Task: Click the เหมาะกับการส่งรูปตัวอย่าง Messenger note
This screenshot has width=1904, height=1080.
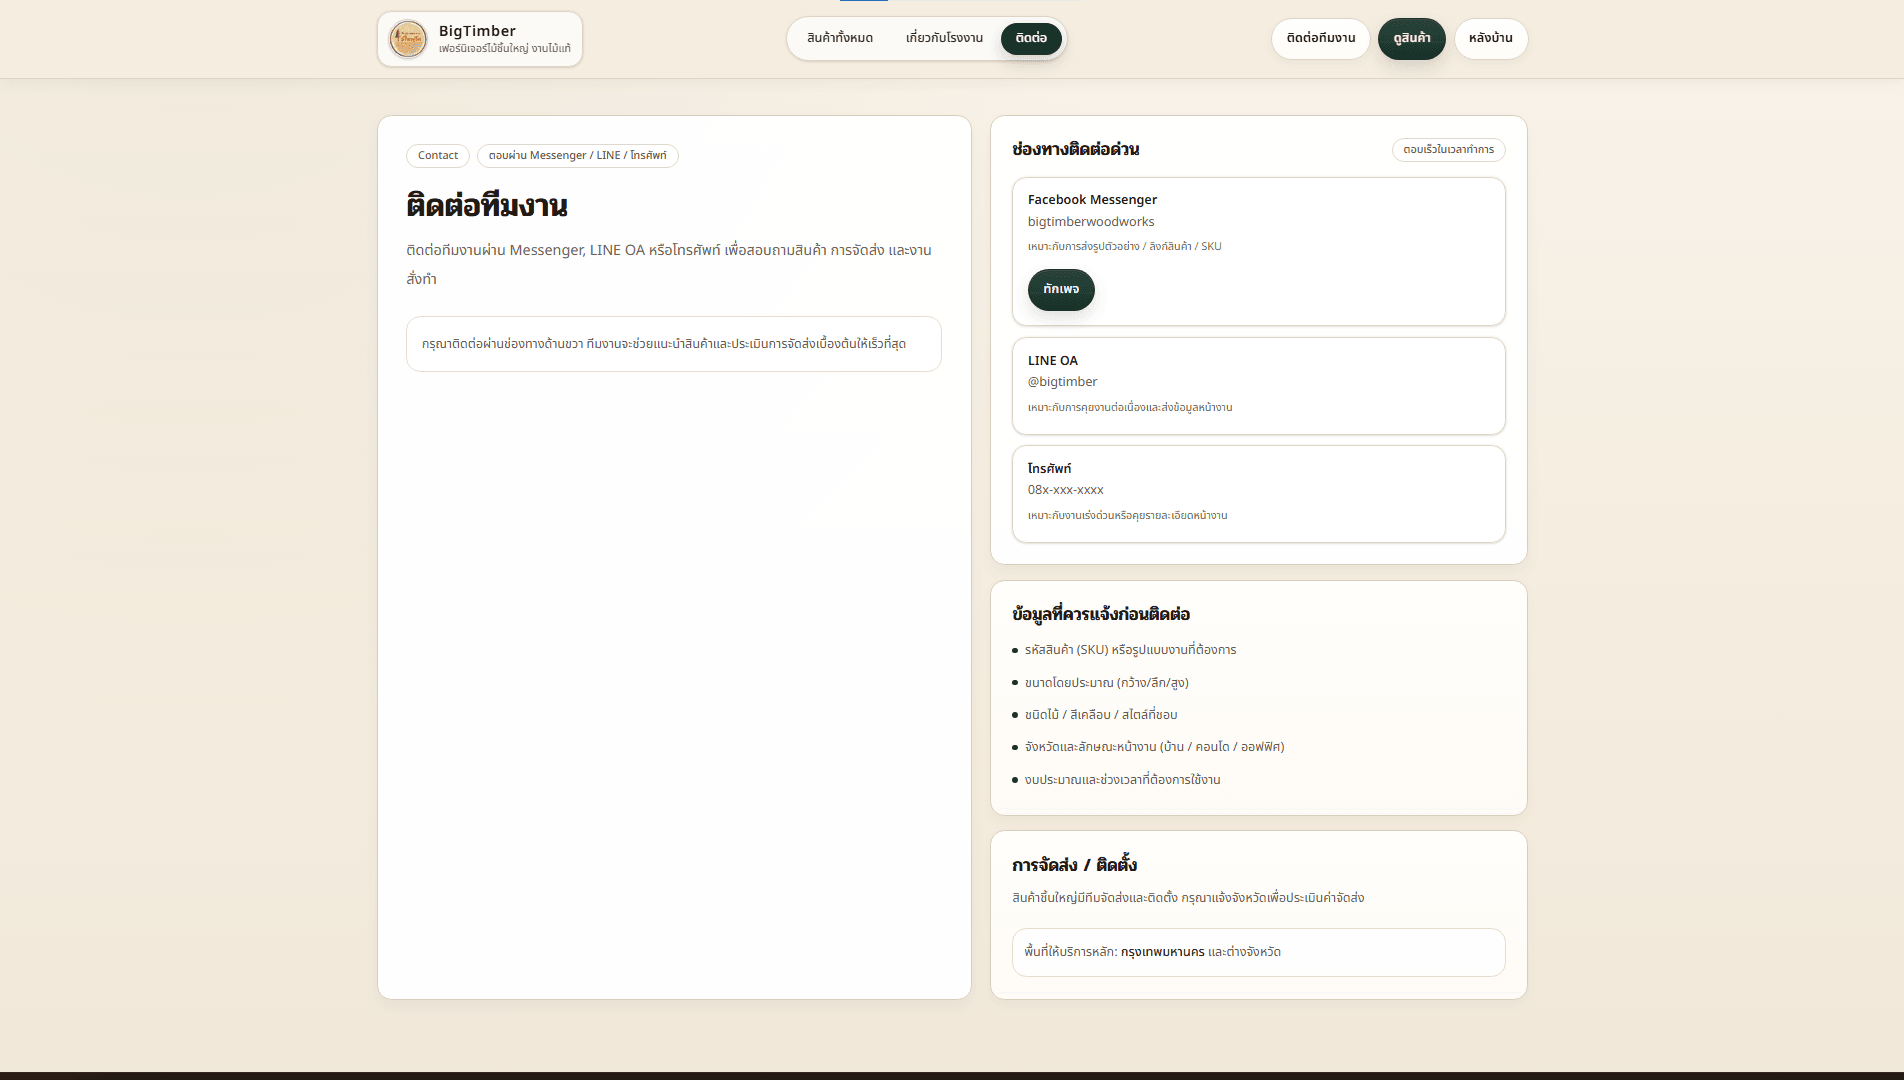Action: (1124, 247)
